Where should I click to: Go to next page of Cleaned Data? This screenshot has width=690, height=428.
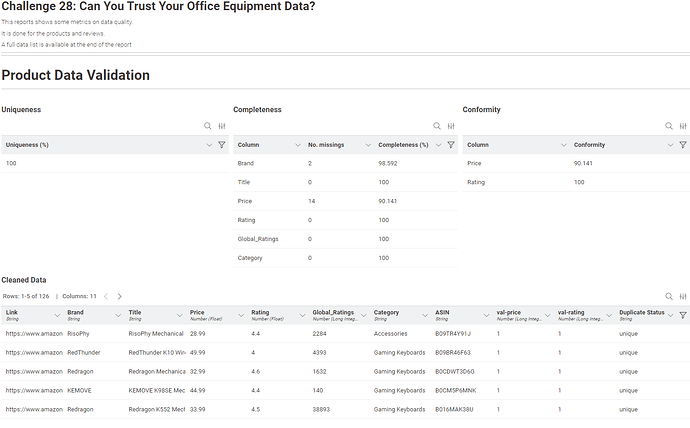coord(119,296)
